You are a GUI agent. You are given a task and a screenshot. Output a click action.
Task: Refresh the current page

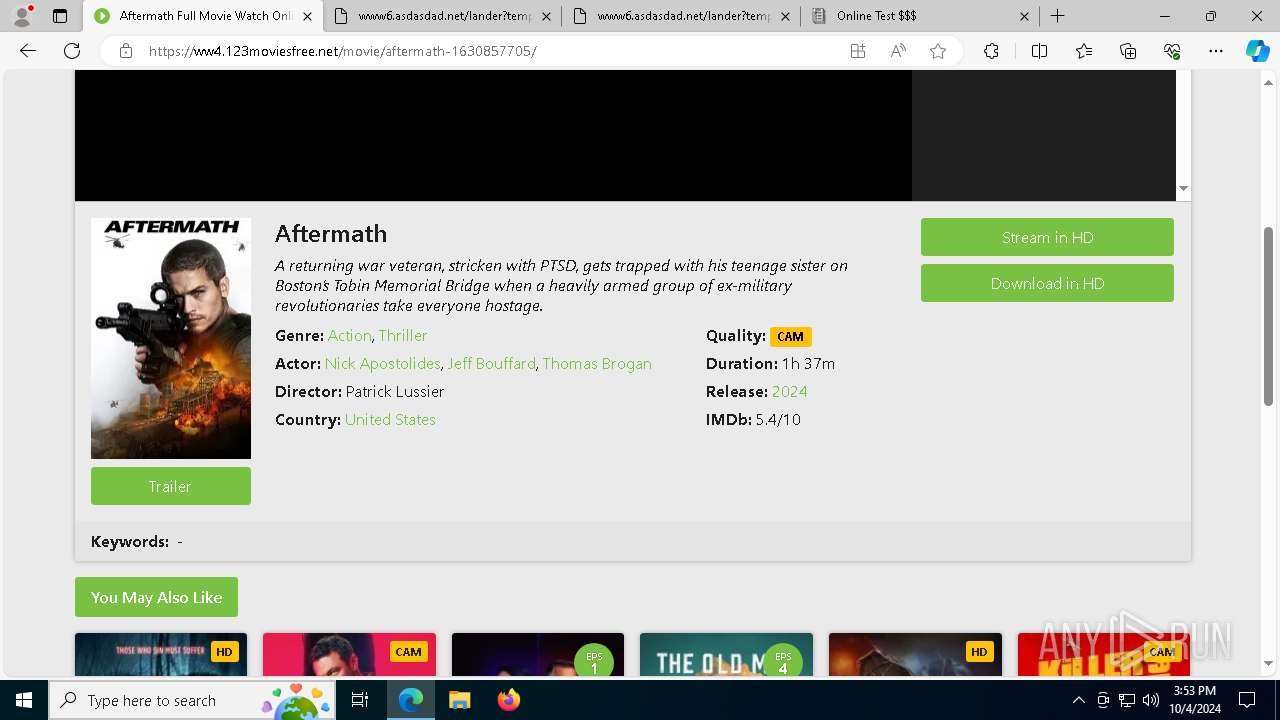[x=72, y=51]
